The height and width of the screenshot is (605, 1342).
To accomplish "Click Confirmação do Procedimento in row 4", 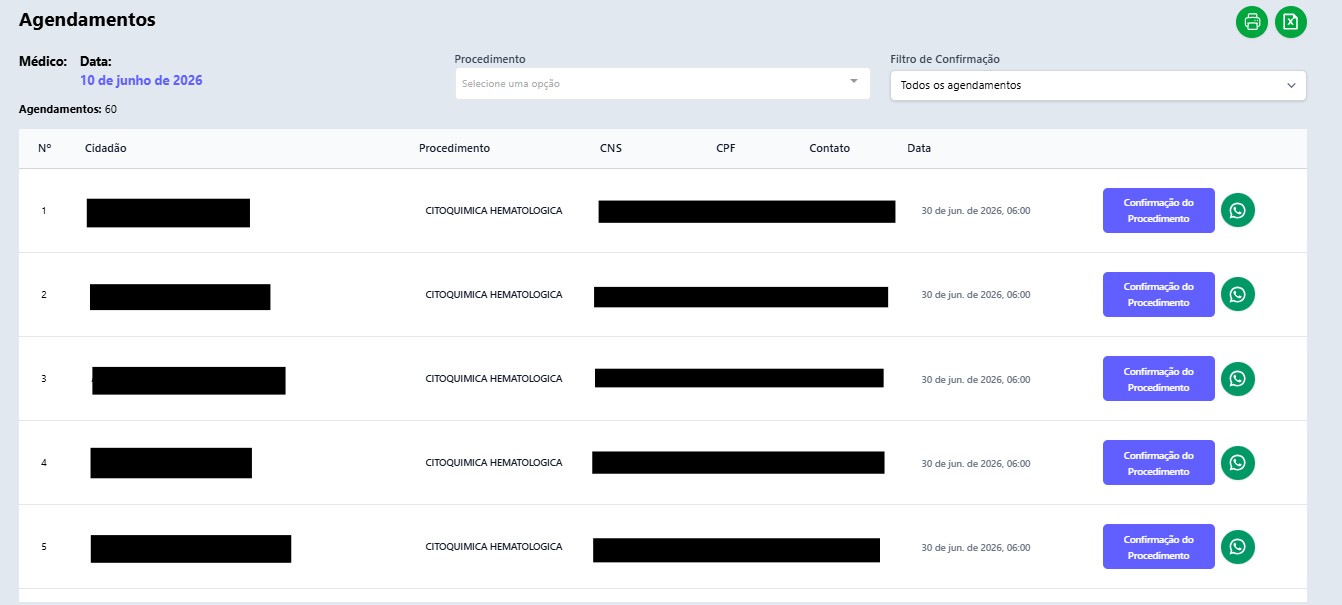I will (1158, 462).
